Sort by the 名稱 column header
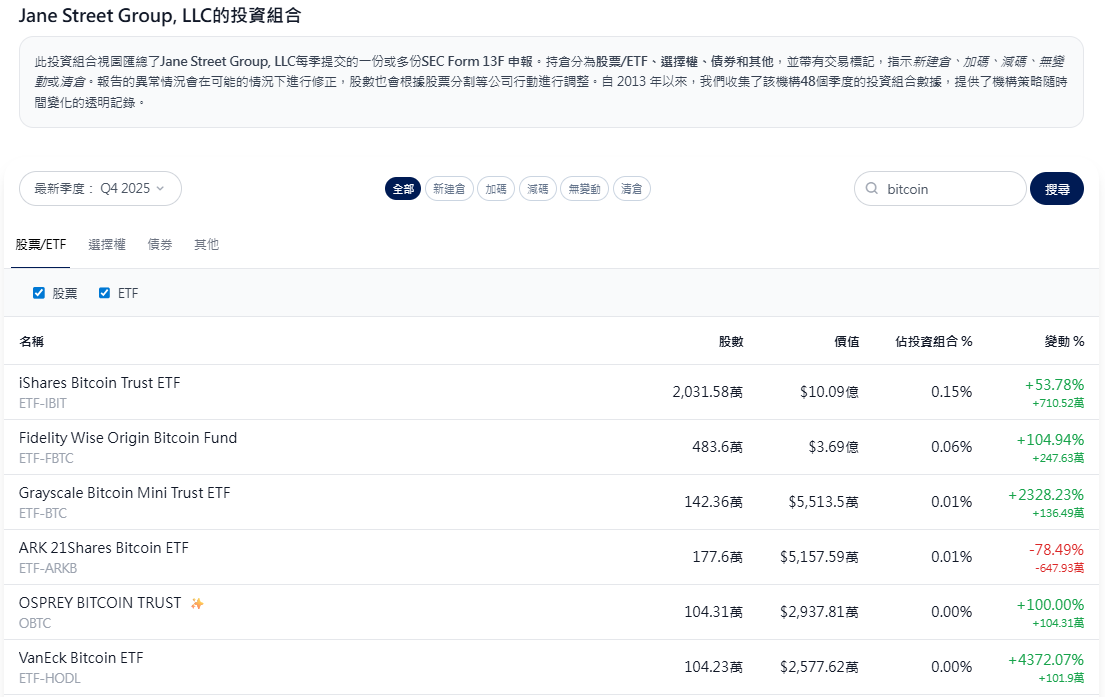The width and height of the screenshot is (1105, 697). click(x=32, y=342)
